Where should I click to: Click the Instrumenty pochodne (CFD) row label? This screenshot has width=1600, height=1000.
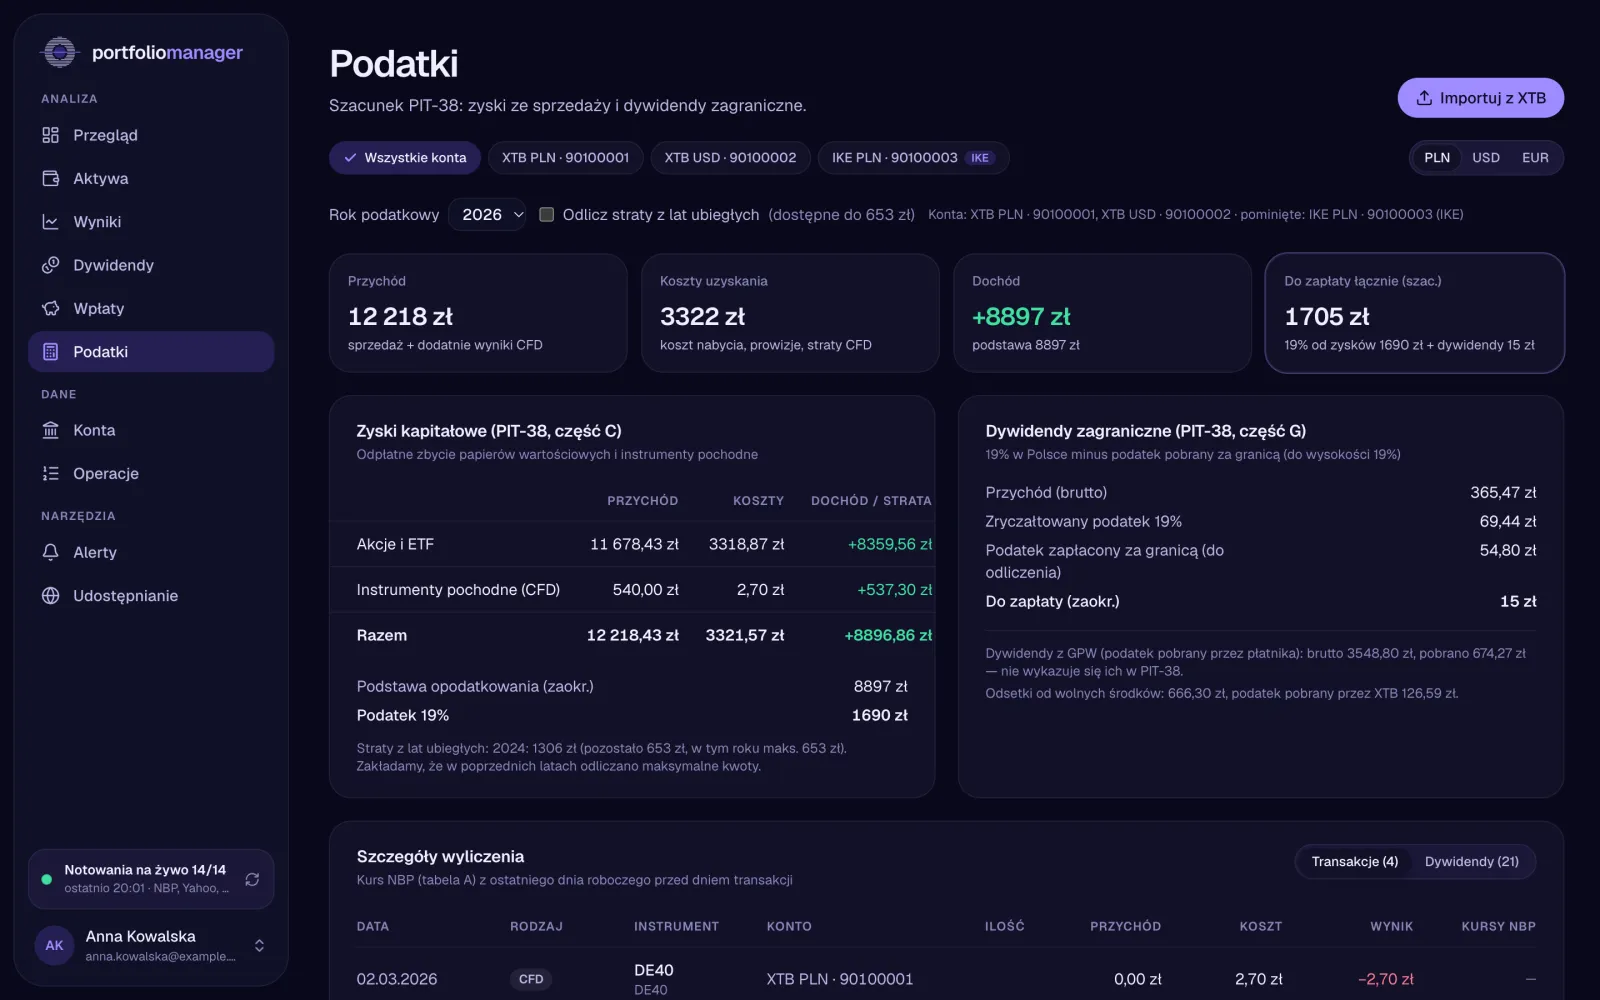[x=458, y=590]
